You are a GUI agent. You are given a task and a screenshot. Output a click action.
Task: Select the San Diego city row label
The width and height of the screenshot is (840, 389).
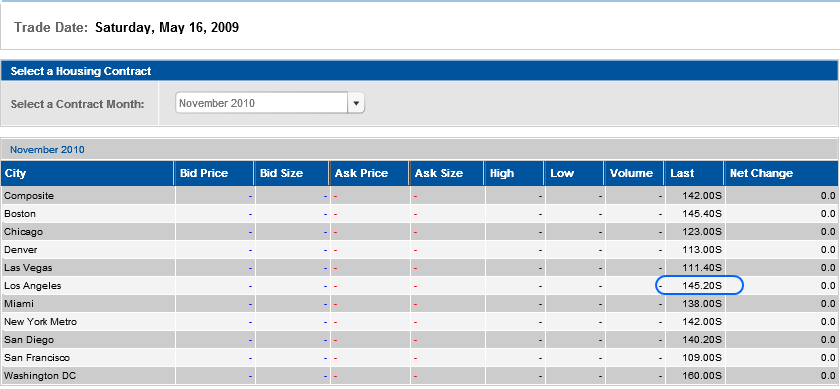(29, 340)
